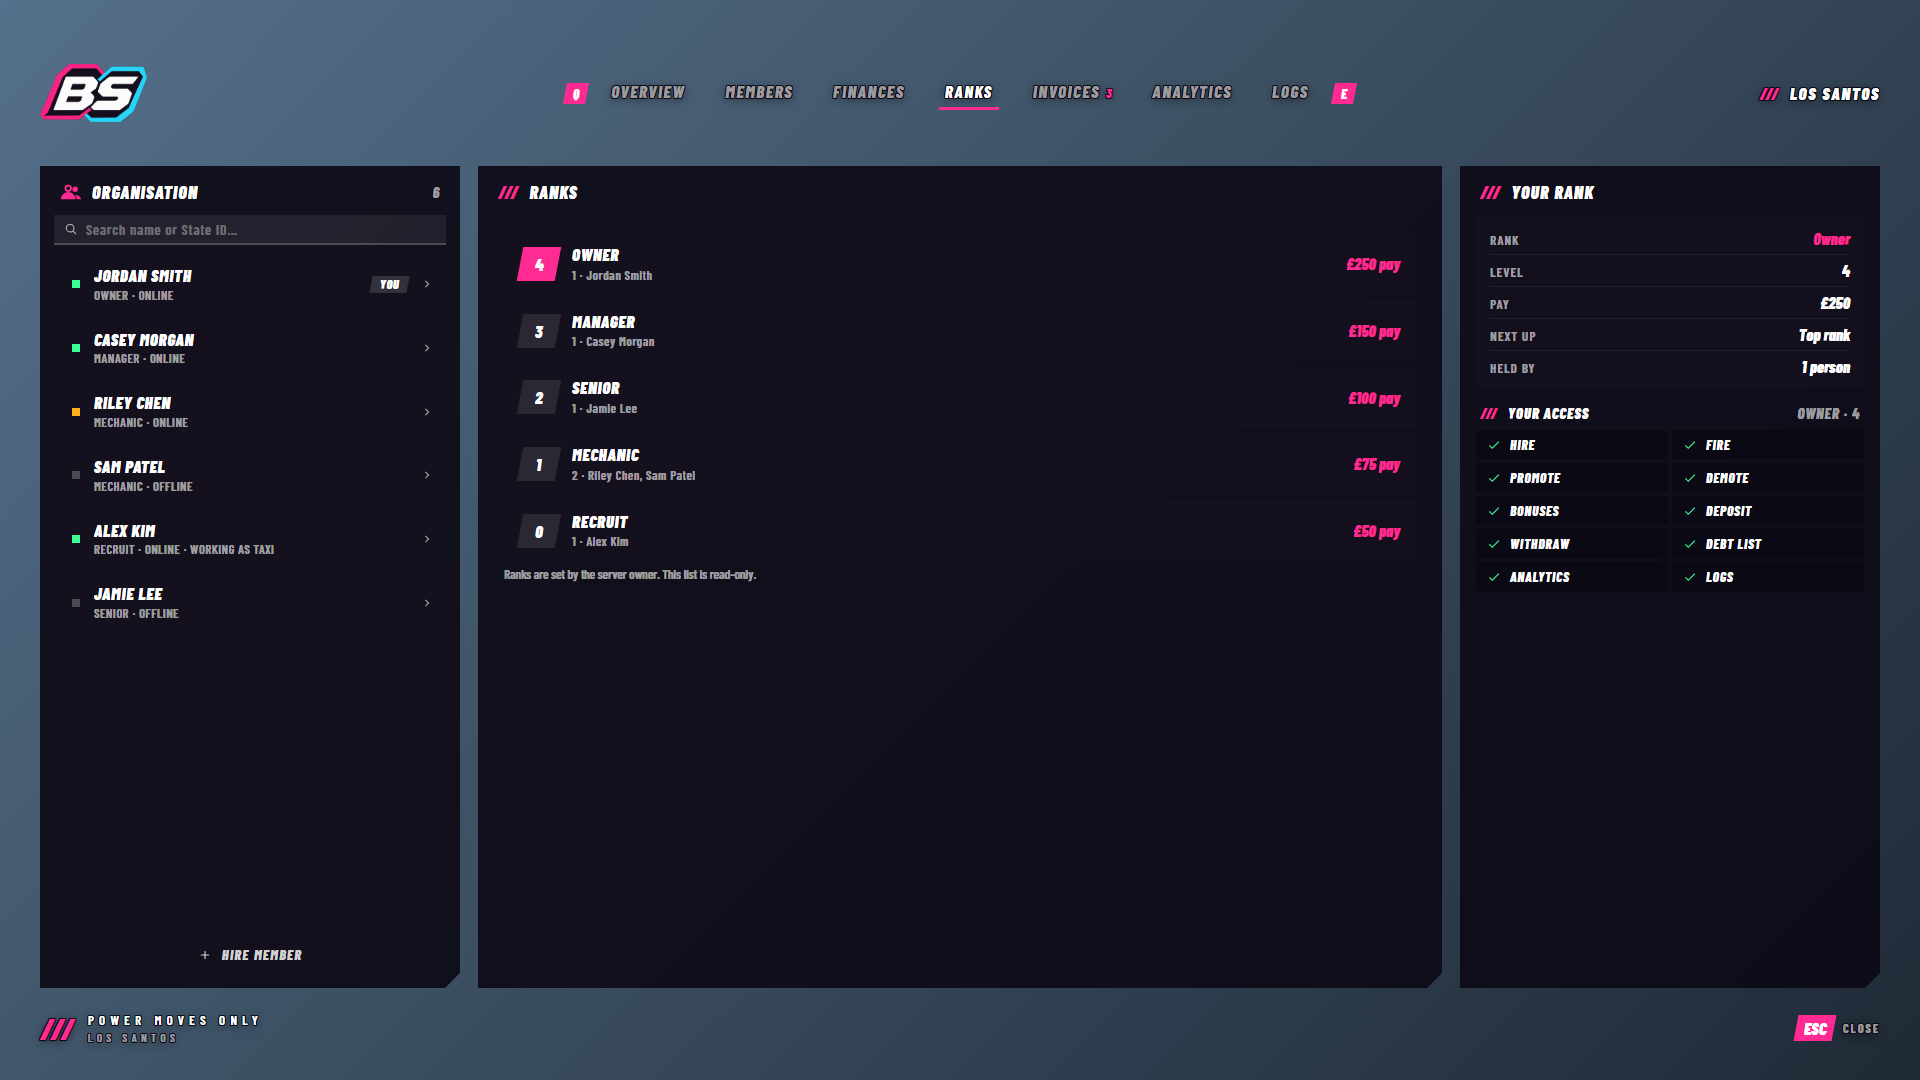Click Jordan Smith's green status indicator
This screenshot has height=1080, width=1920.
tap(76, 284)
